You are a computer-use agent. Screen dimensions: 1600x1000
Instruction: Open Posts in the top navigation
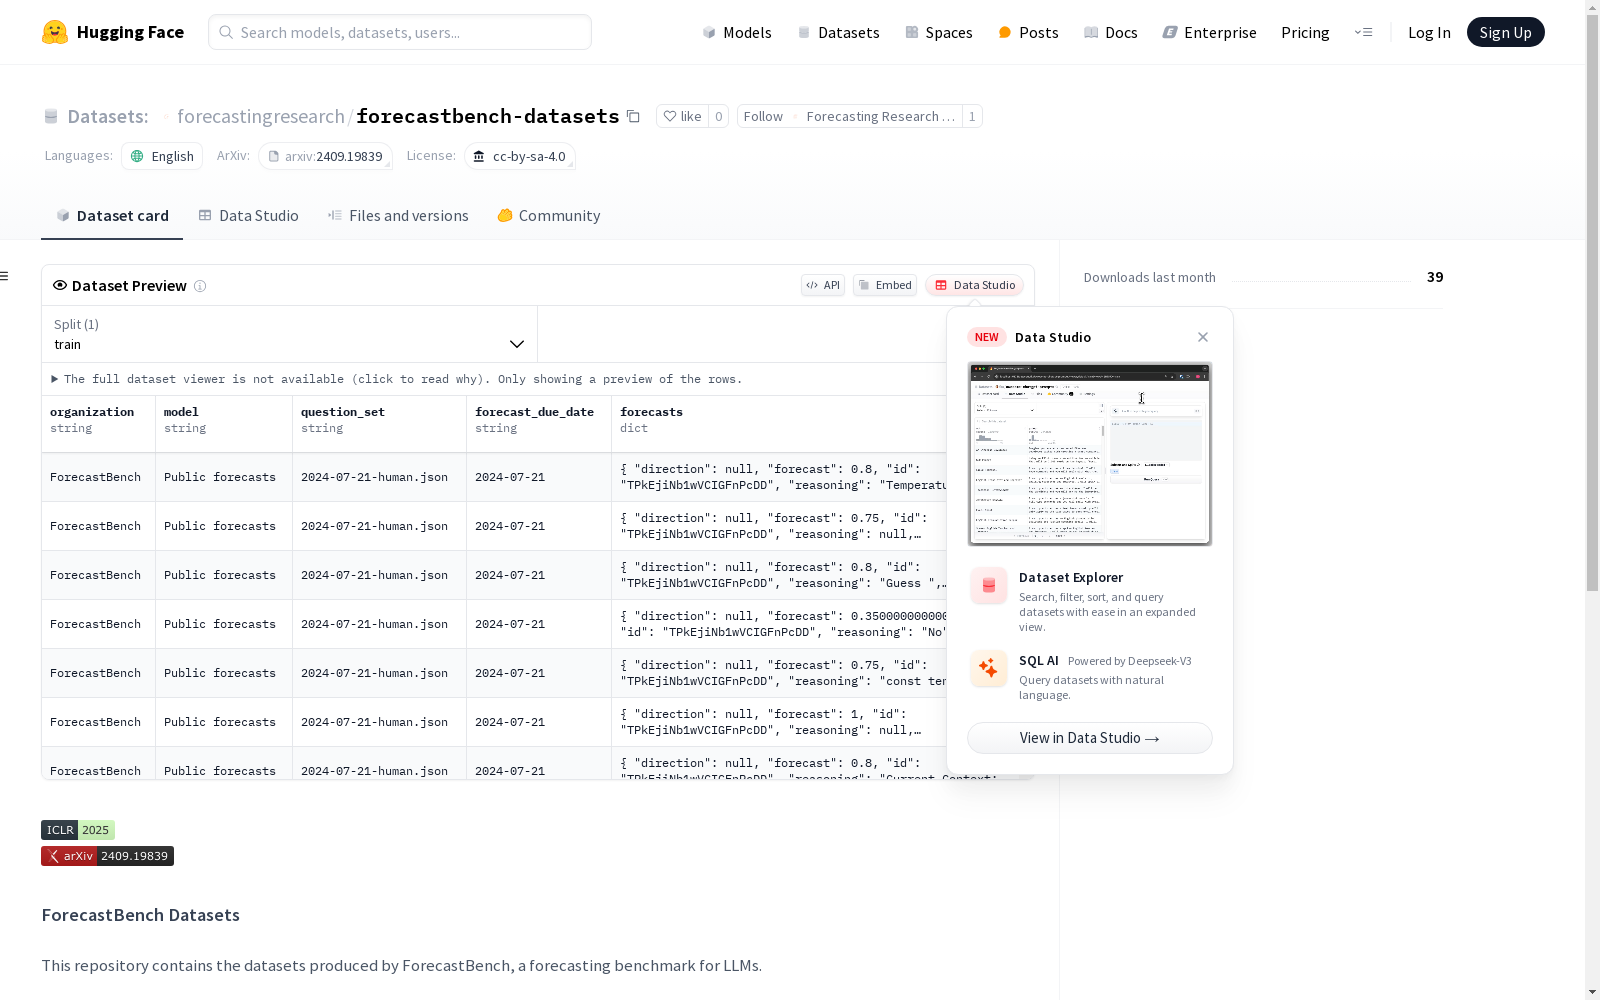tap(1029, 32)
